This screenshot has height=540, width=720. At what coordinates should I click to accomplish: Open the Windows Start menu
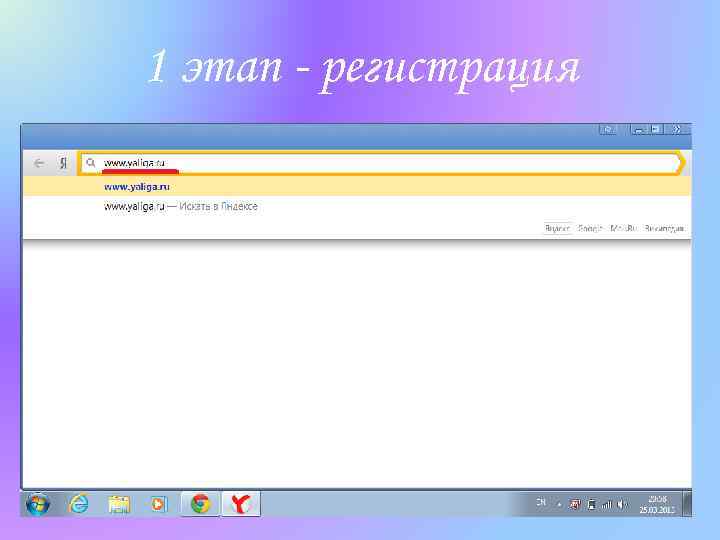click(38, 504)
